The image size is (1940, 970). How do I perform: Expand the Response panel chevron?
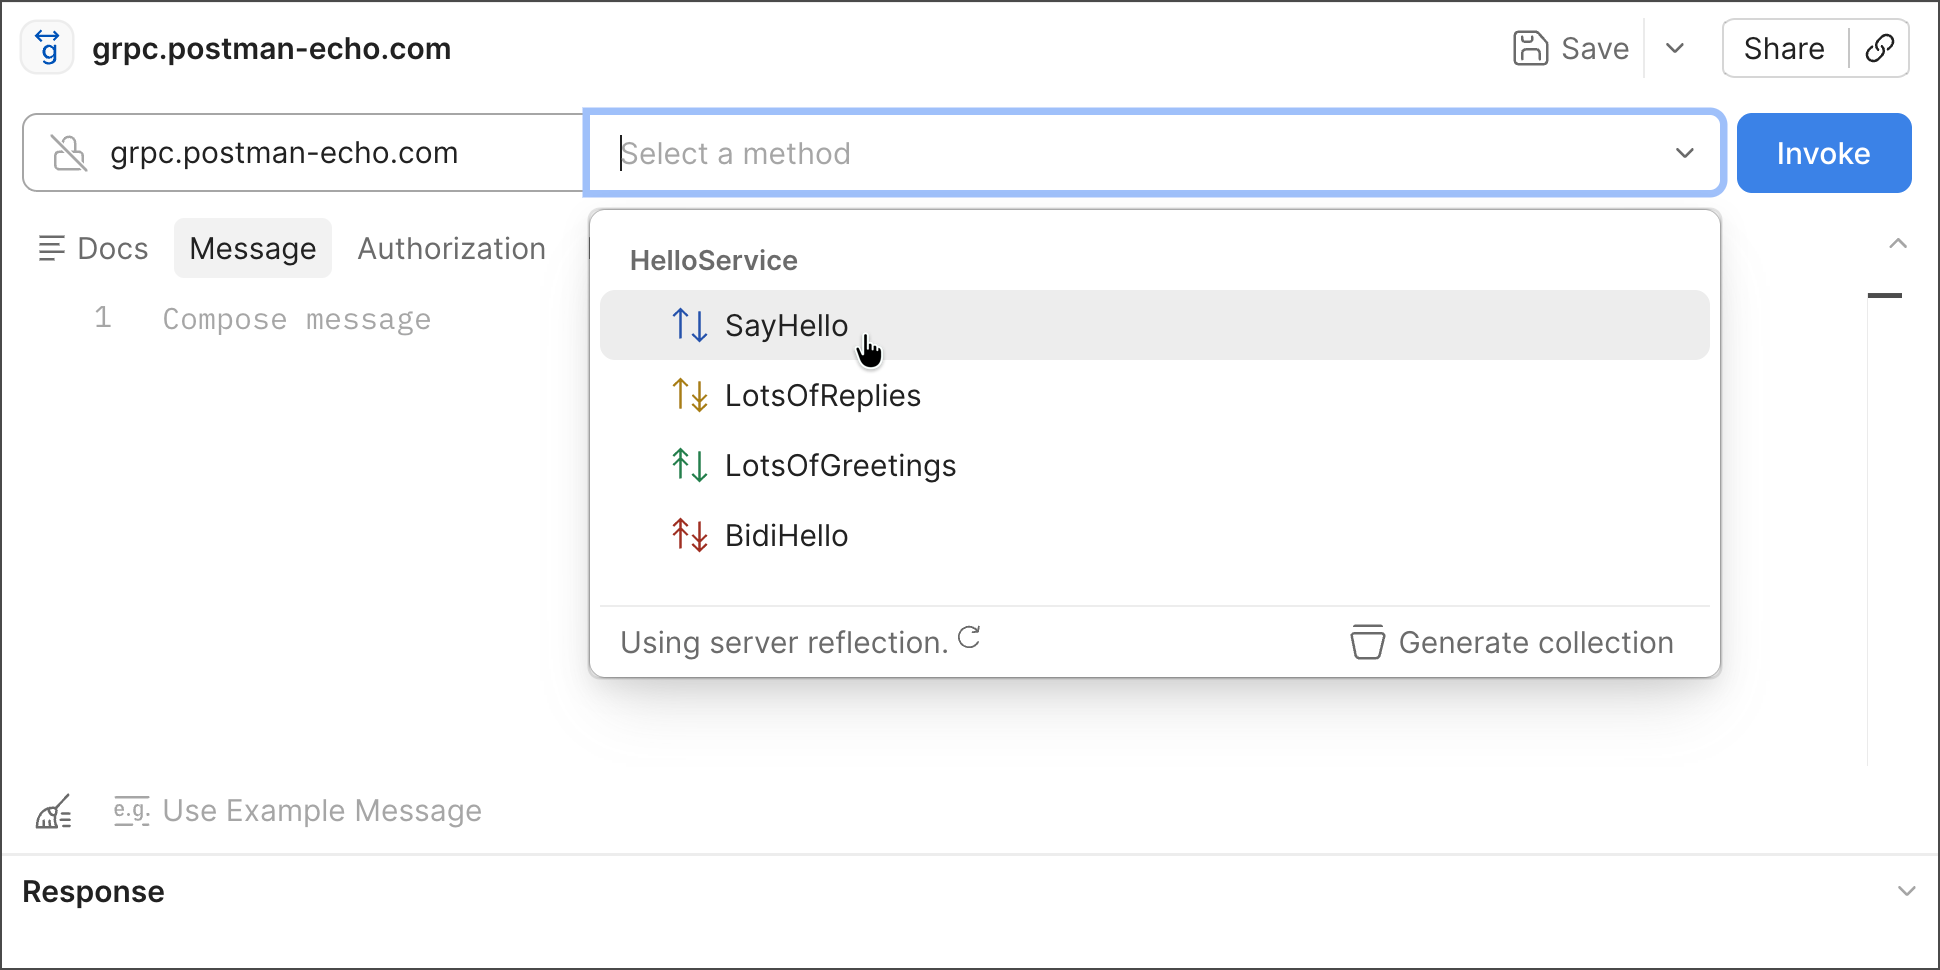click(x=1907, y=891)
